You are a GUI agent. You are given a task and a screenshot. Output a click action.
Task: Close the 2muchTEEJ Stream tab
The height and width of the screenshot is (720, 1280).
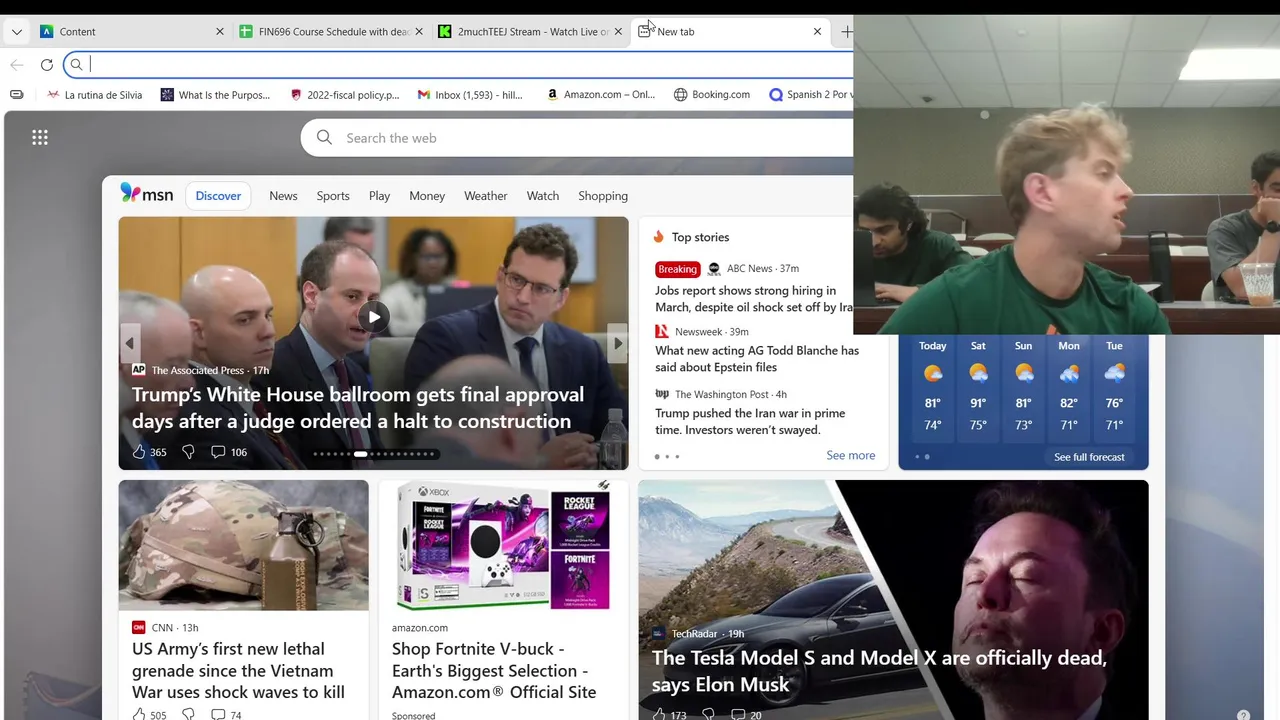[618, 32]
